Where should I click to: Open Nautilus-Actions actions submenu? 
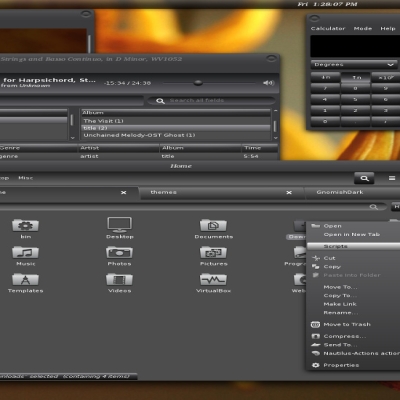pyautogui.click(x=353, y=353)
